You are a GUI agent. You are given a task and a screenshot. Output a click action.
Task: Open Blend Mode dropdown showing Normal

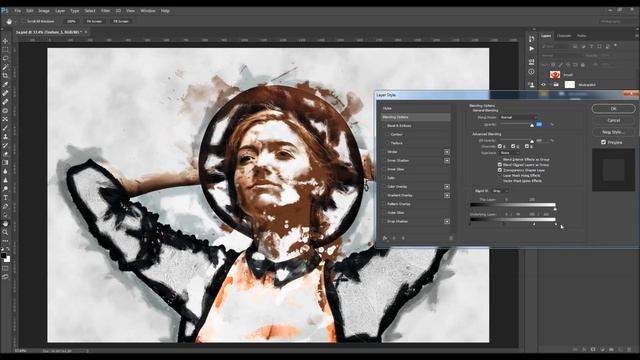[x=518, y=117]
